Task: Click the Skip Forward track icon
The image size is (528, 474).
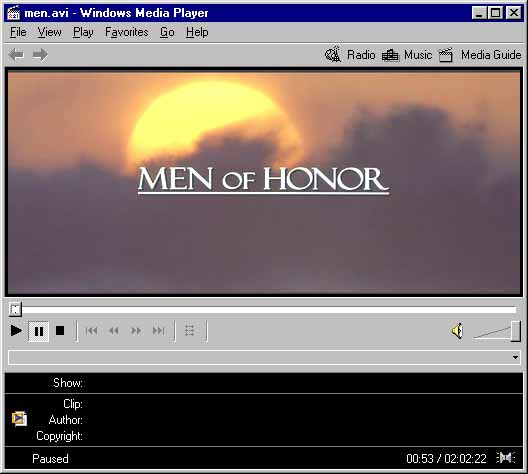Action: (158, 331)
